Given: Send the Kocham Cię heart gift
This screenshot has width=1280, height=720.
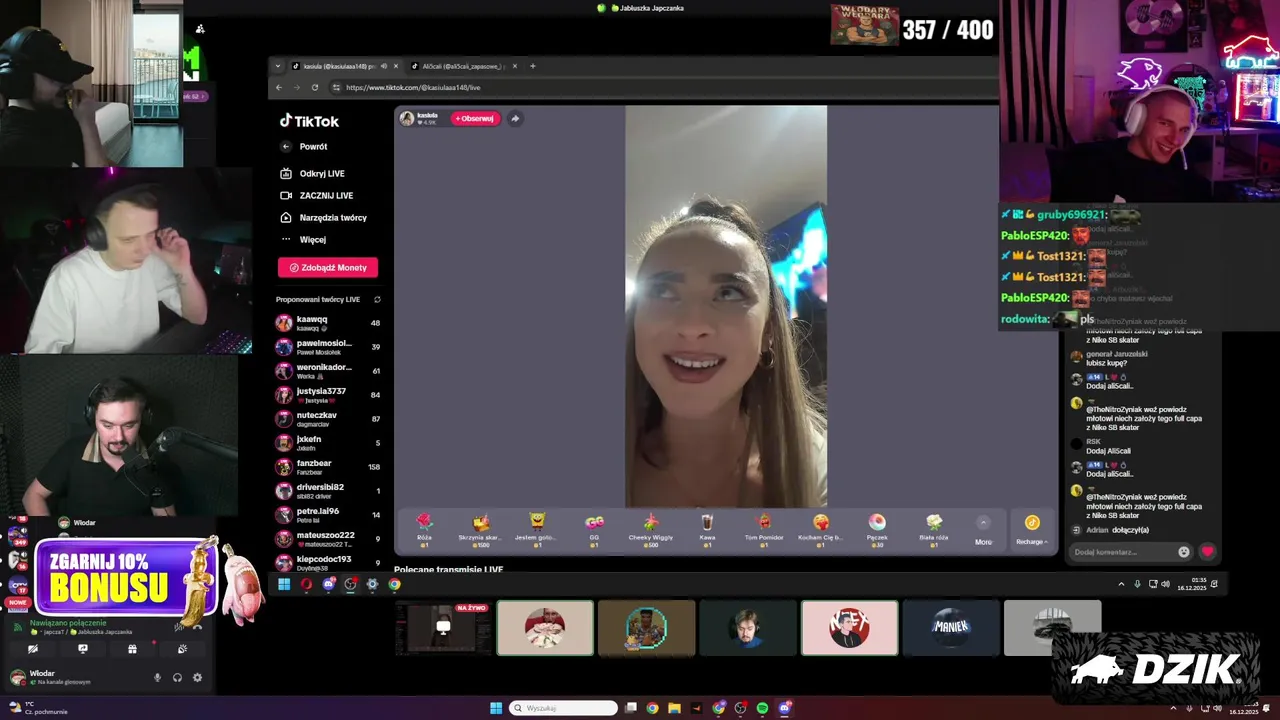Looking at the screenshot, I should pos(821,529).
